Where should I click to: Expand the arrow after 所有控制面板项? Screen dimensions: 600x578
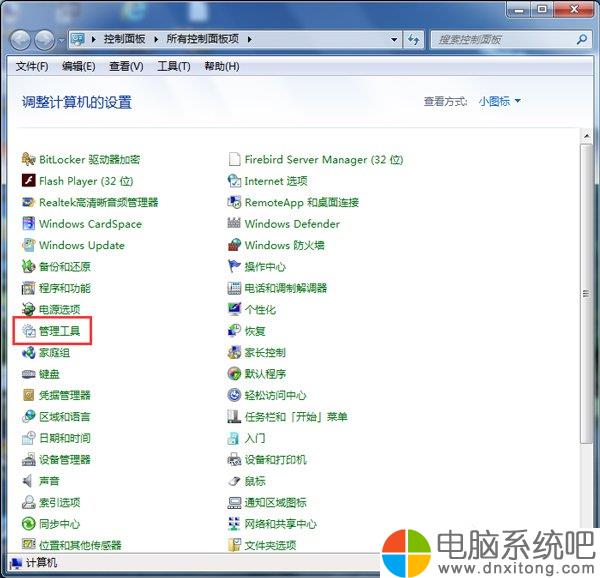(x=249, y=39)
